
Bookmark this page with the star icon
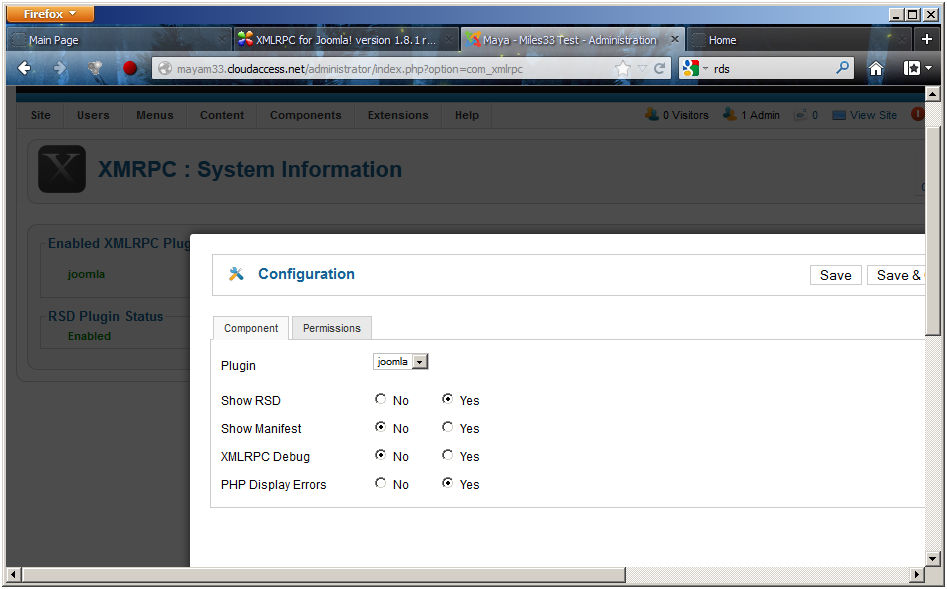(622, 69)
